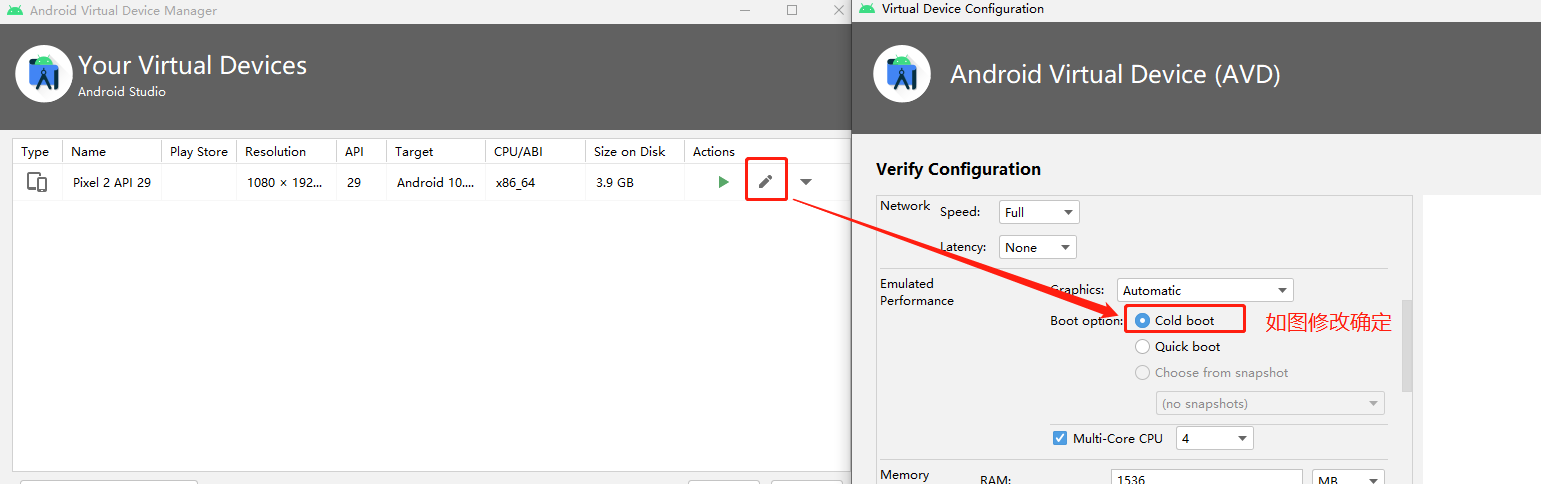Click the API value 29 cell
This screenshot has height=484, width=1541.
[361, 183]
